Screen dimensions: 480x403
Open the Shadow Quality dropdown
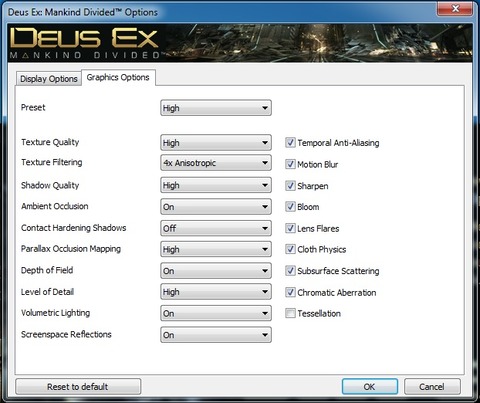216,185
